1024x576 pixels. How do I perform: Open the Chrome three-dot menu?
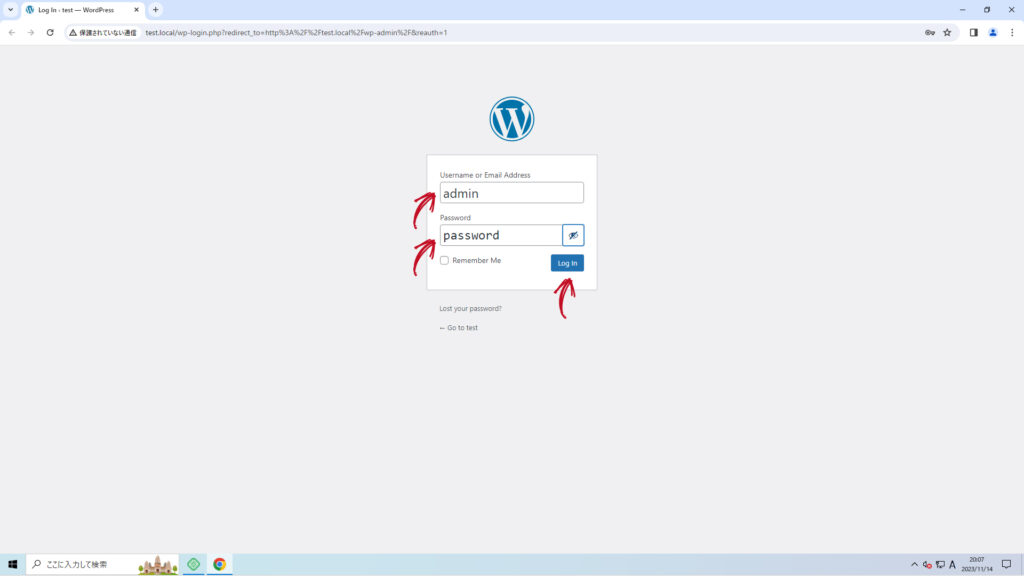[1012, 33]
